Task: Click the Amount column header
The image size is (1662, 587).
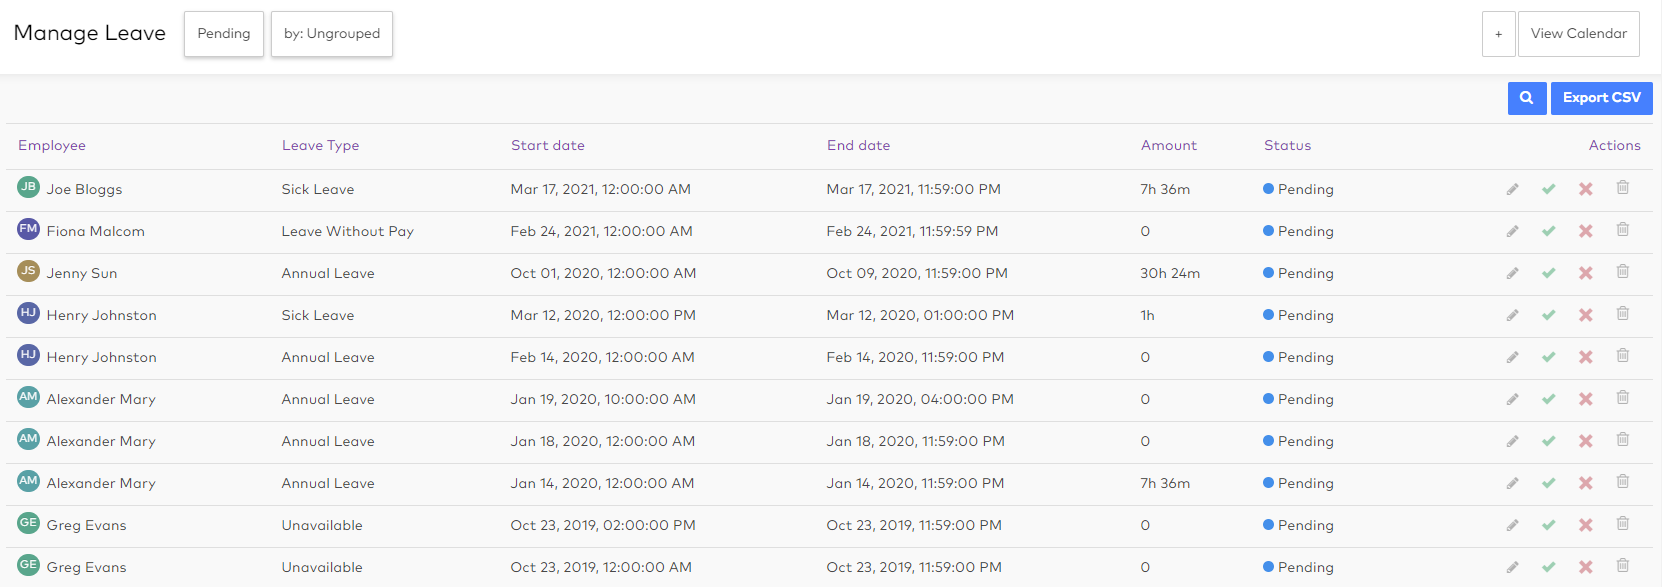Action: click(1168, 145)
